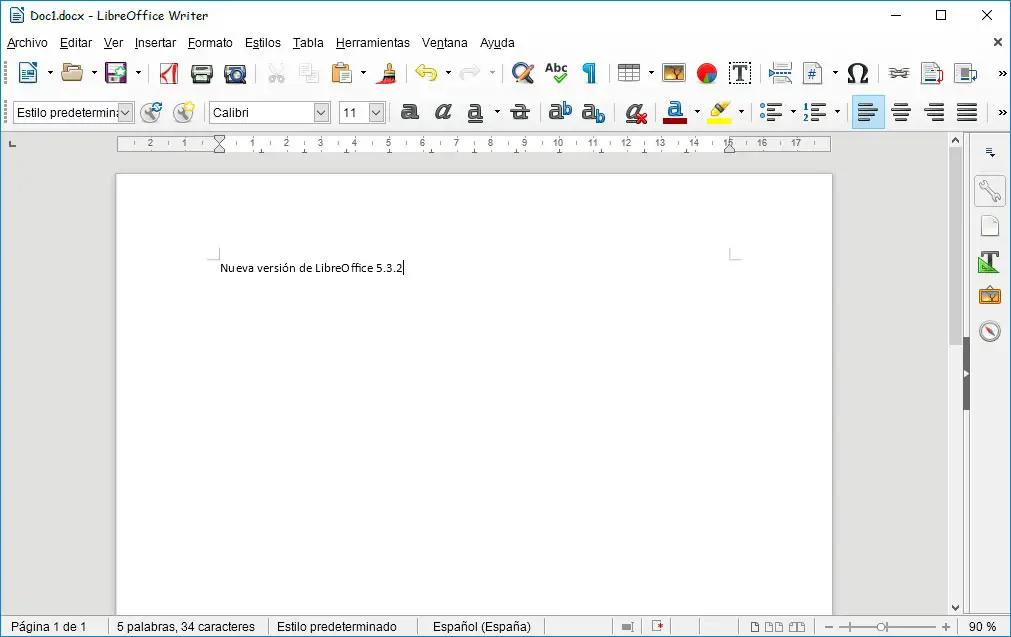Screen dimensions: 1011x637
Task: Clear direct formatting
Action: (x=636, y=113)
